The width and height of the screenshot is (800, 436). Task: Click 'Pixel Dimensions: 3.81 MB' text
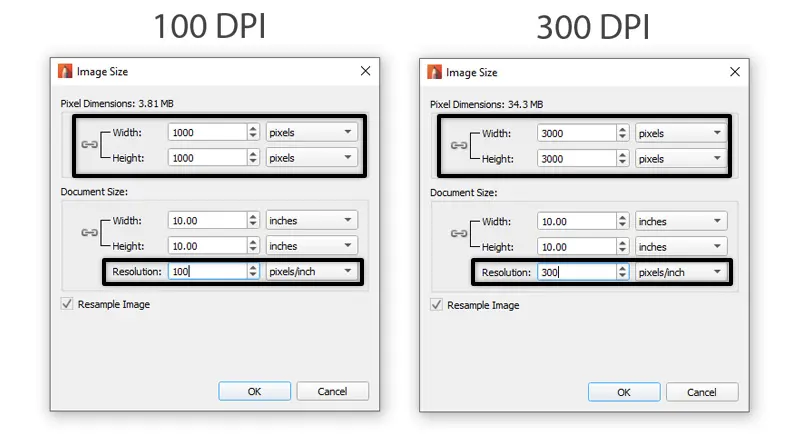point(117,104)
